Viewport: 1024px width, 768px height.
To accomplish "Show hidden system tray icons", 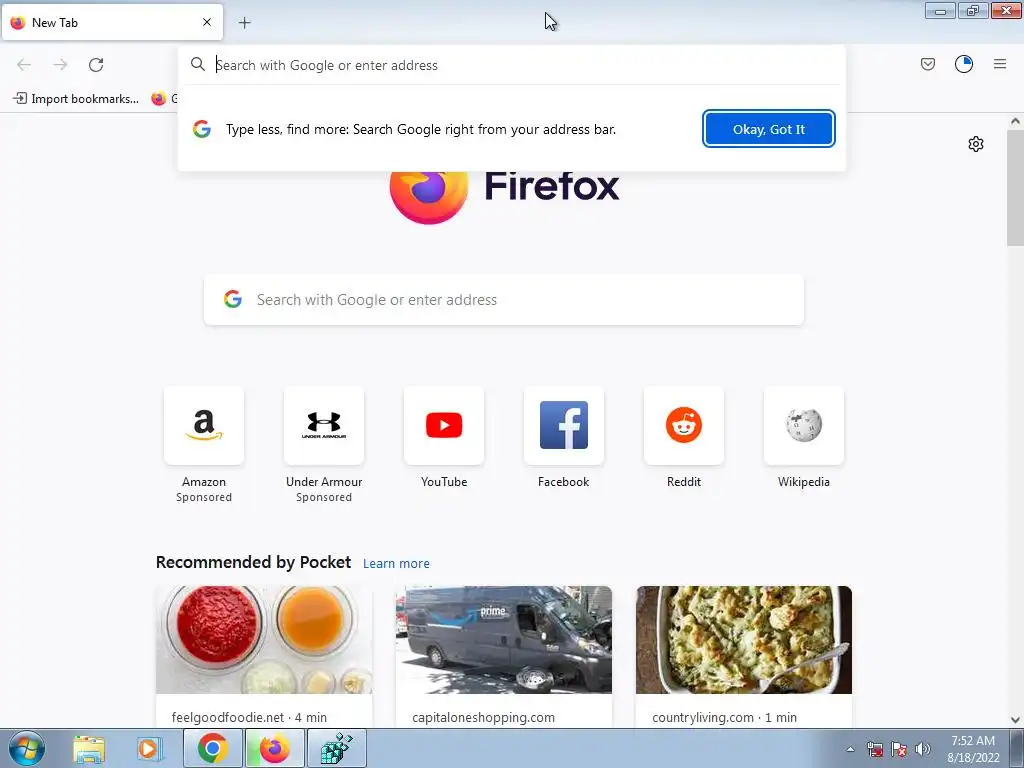I will tap(850, 749).
